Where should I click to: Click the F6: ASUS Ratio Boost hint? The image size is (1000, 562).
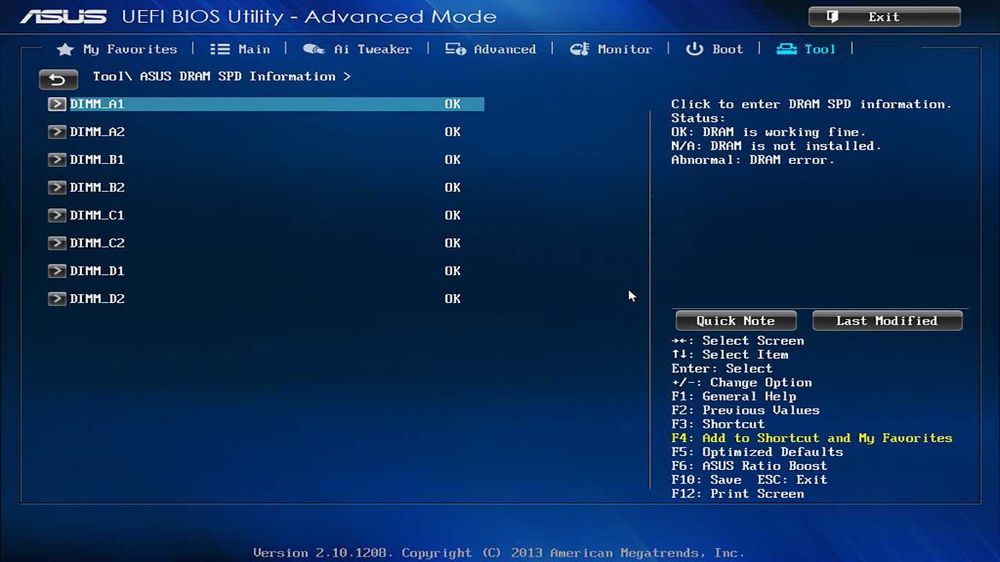click(x=749, y=466)
